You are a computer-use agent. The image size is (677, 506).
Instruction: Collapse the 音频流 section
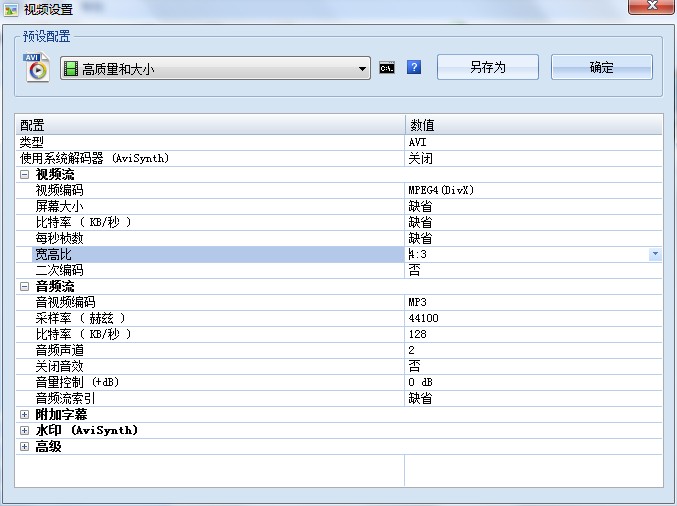tap(25, 286)
